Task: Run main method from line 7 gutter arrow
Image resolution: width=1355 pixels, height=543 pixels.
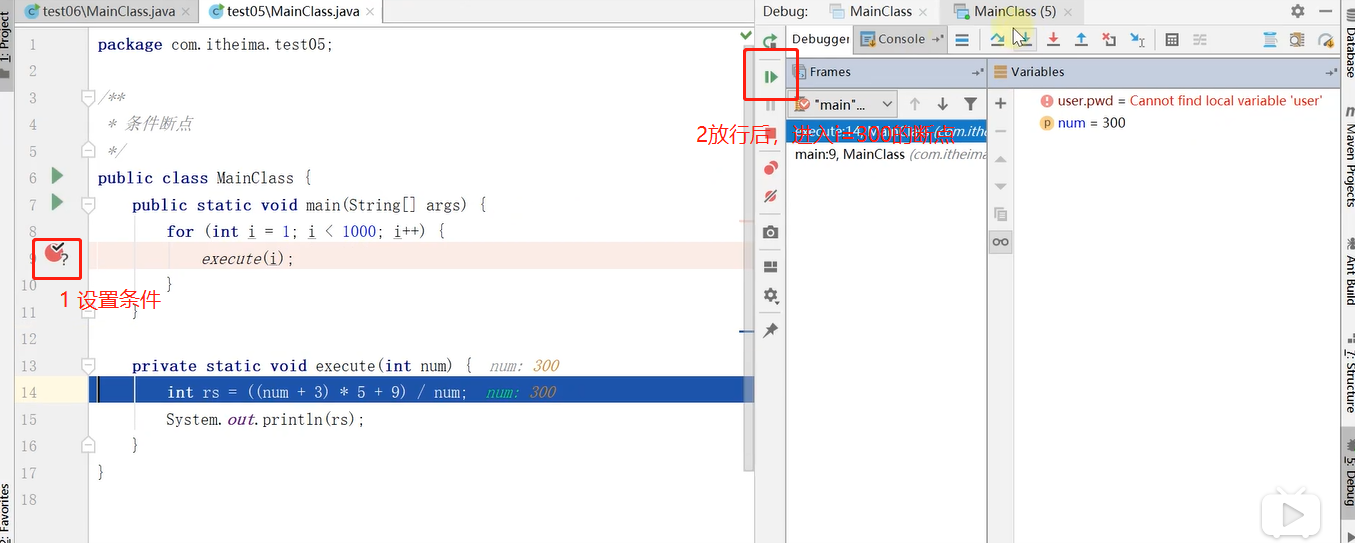Action: point(57,203)
